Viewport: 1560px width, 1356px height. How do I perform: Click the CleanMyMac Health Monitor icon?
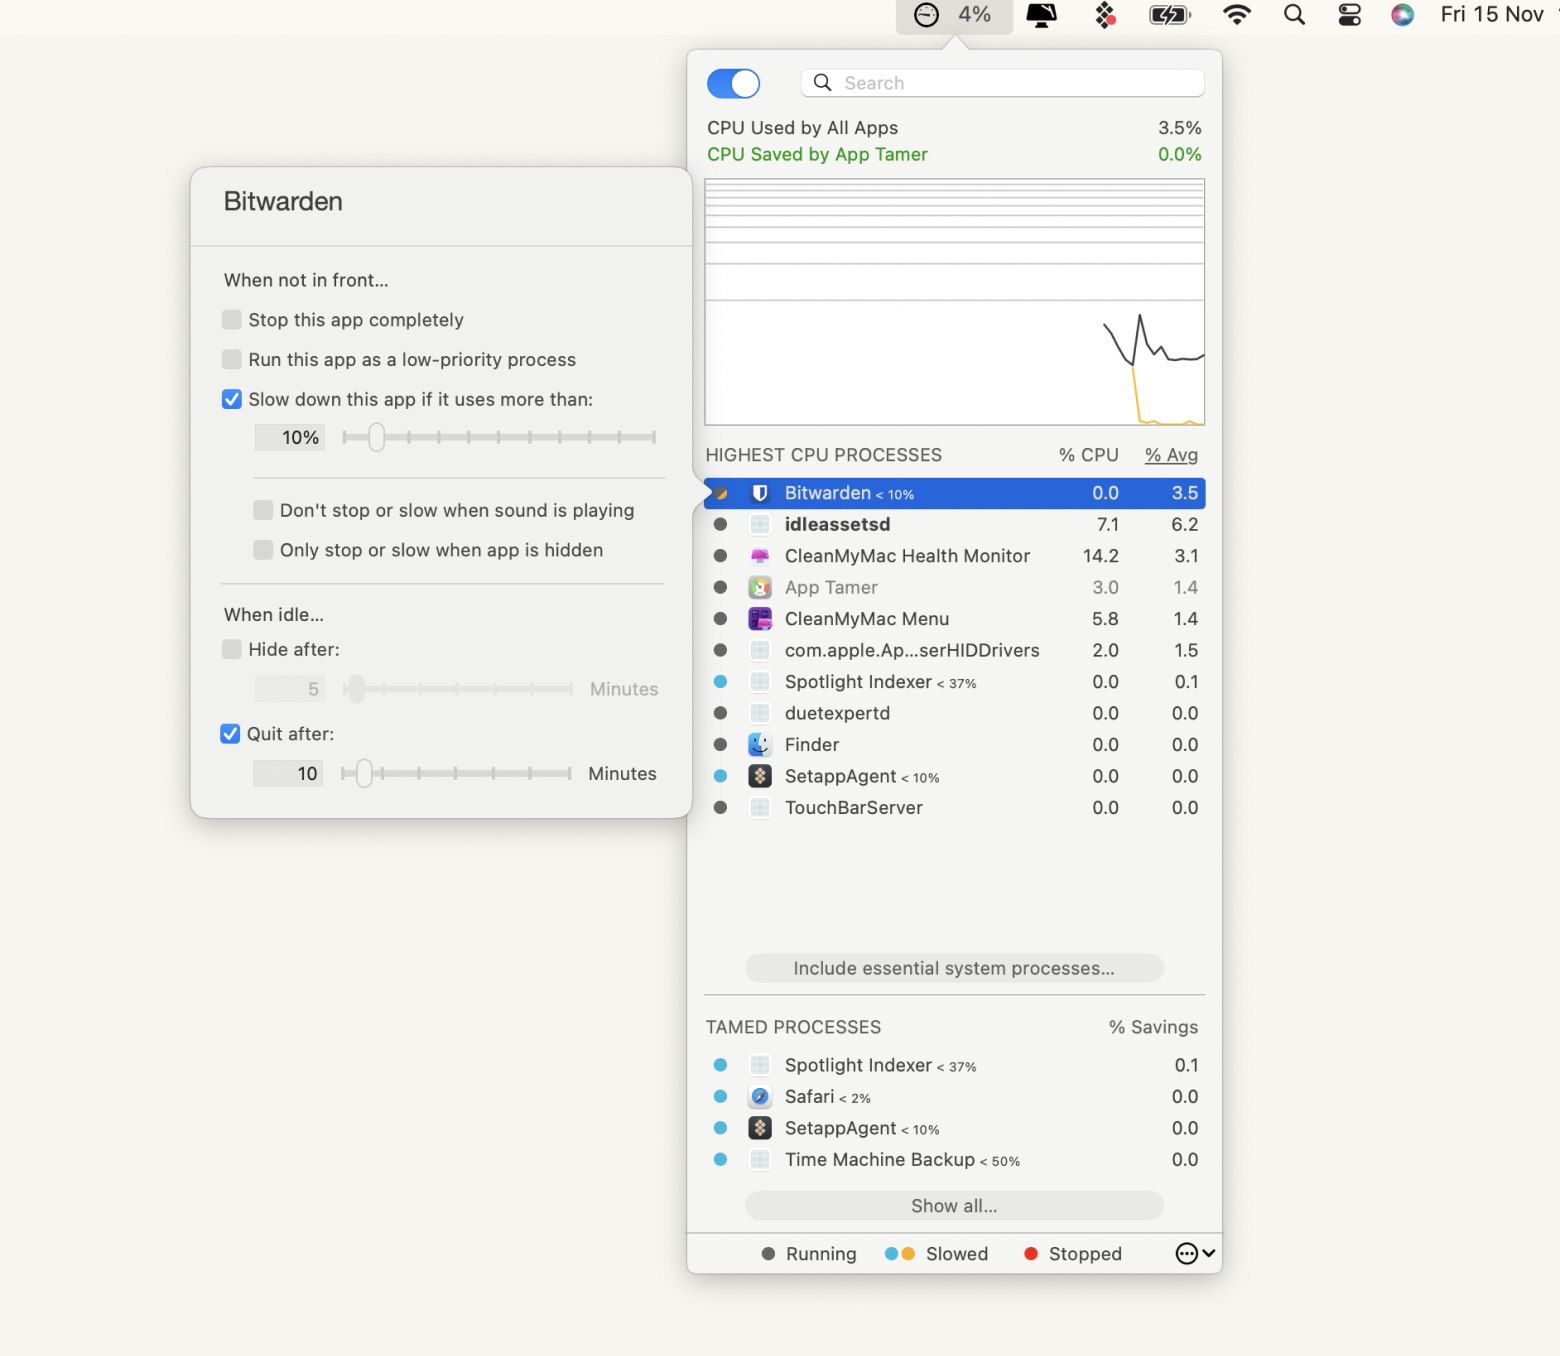[x=760, y=556]
